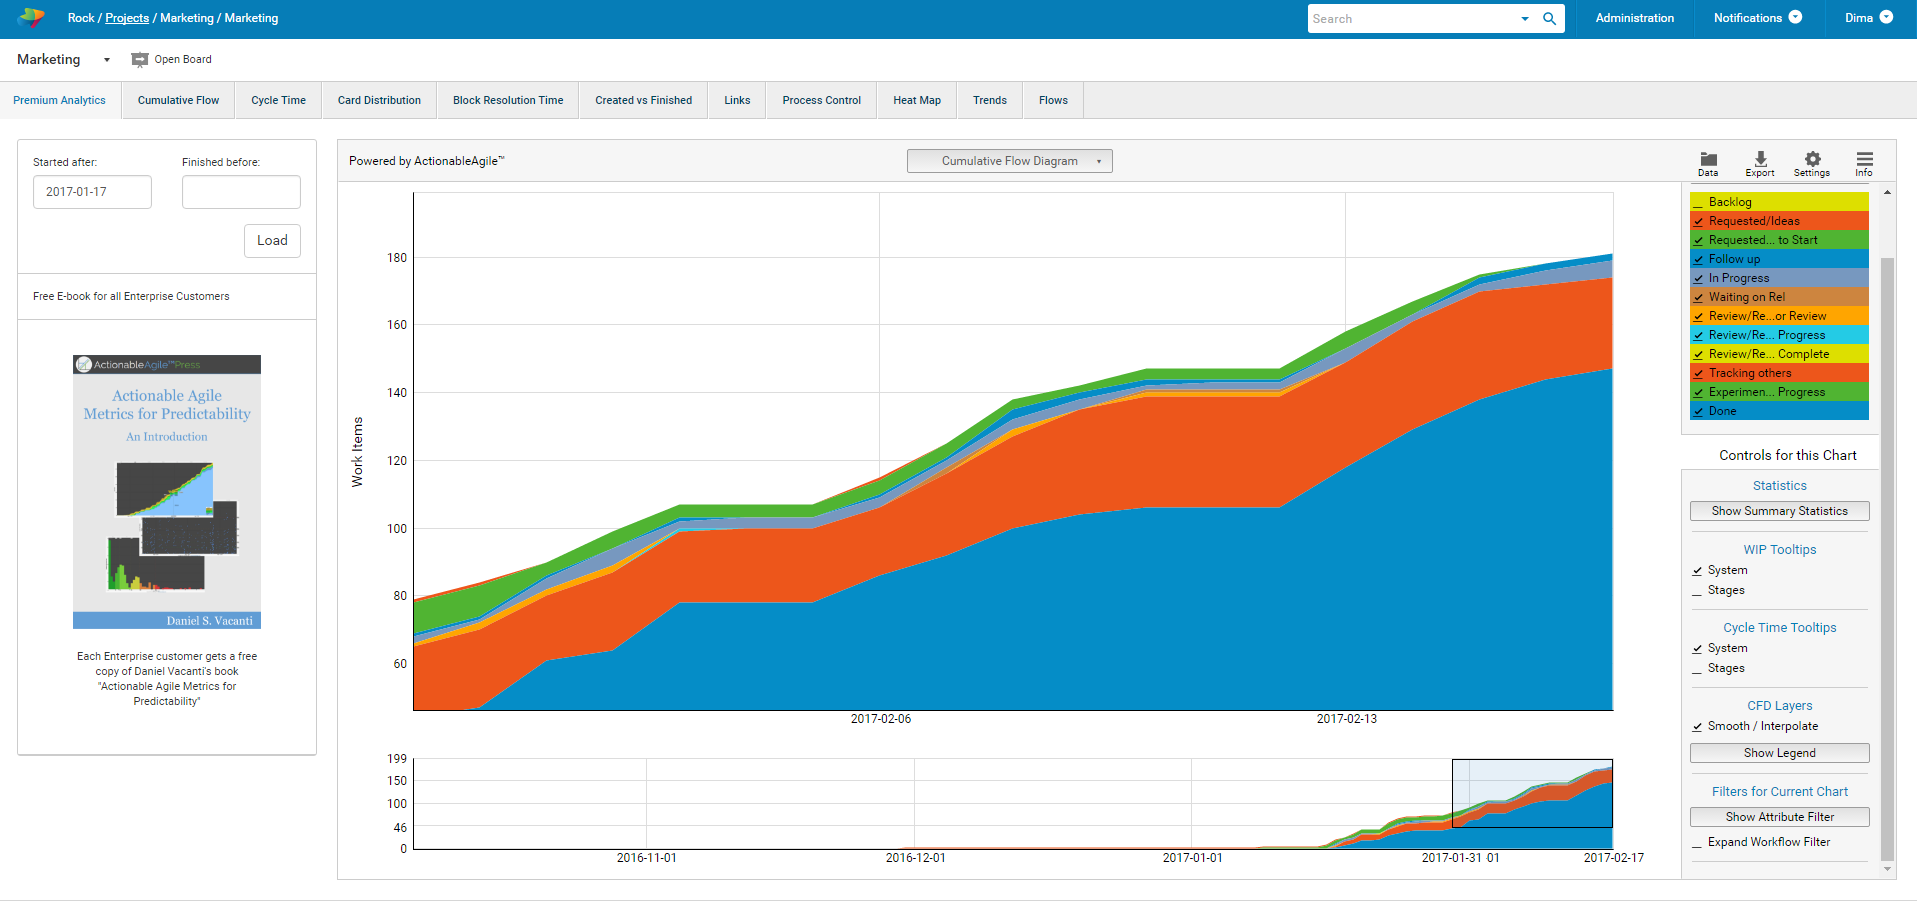Click Show Summary Statistics button
1917x901 pixels.
[x=1779, y=511]
